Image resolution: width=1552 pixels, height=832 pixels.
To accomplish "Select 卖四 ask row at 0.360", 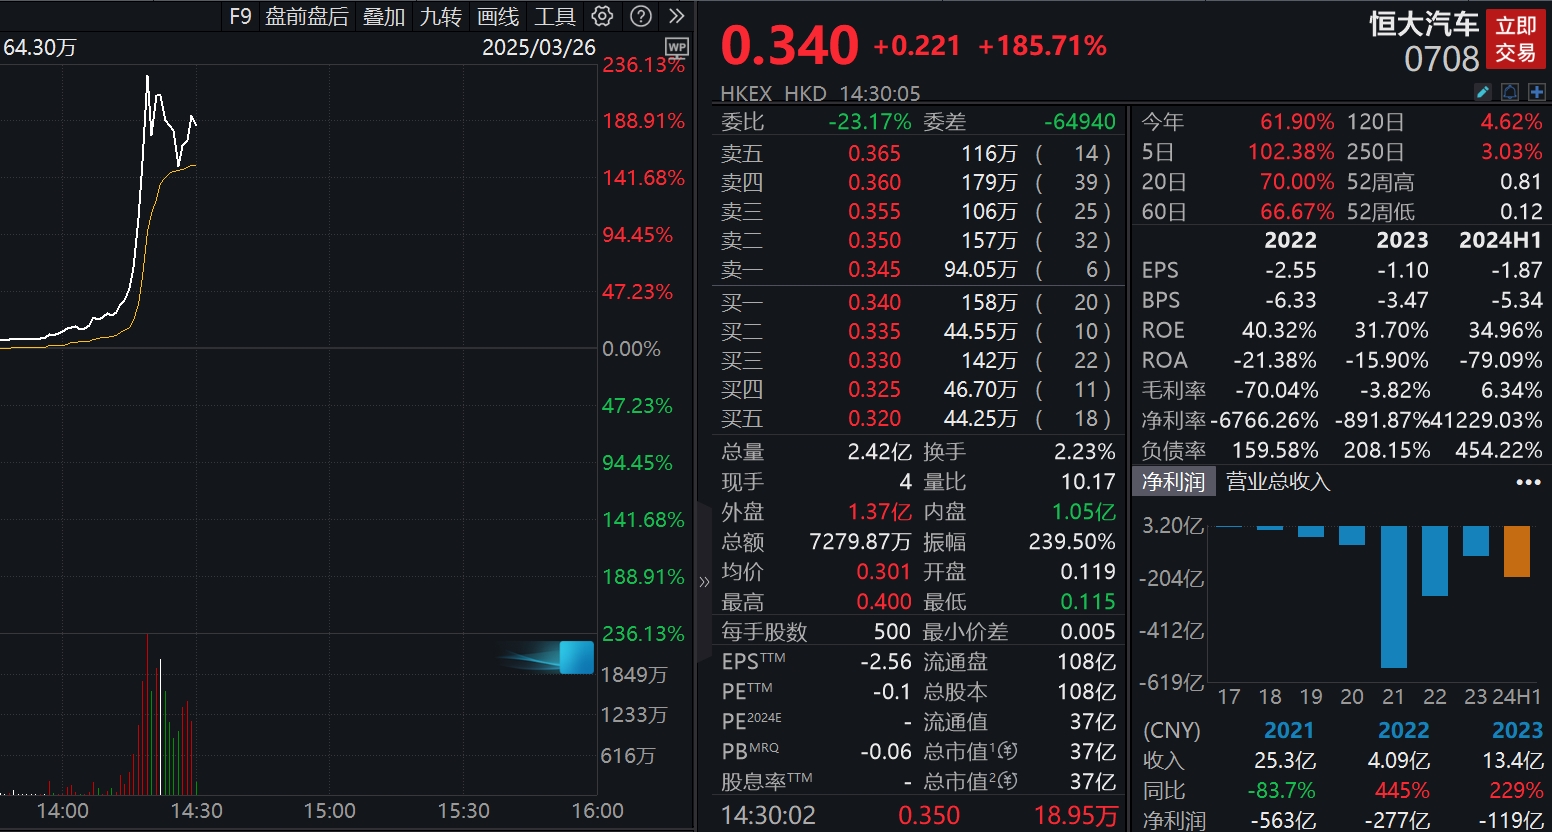I will pos(917,182).
